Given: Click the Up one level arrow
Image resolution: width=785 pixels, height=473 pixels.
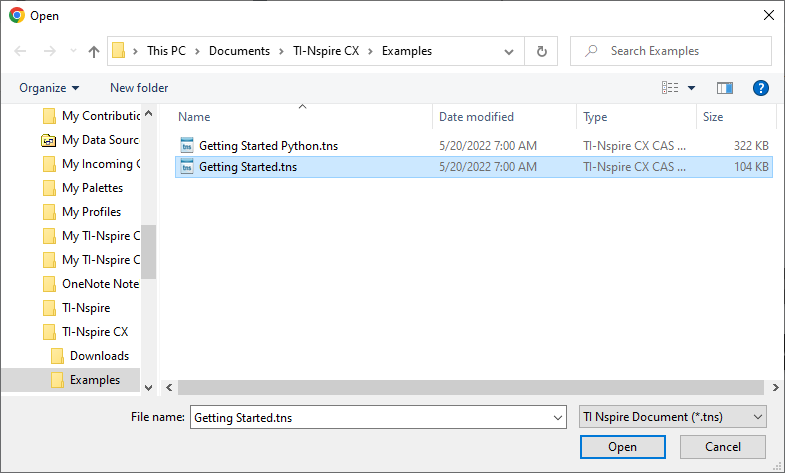Looking at the screenshot, I should coord(94,51).
